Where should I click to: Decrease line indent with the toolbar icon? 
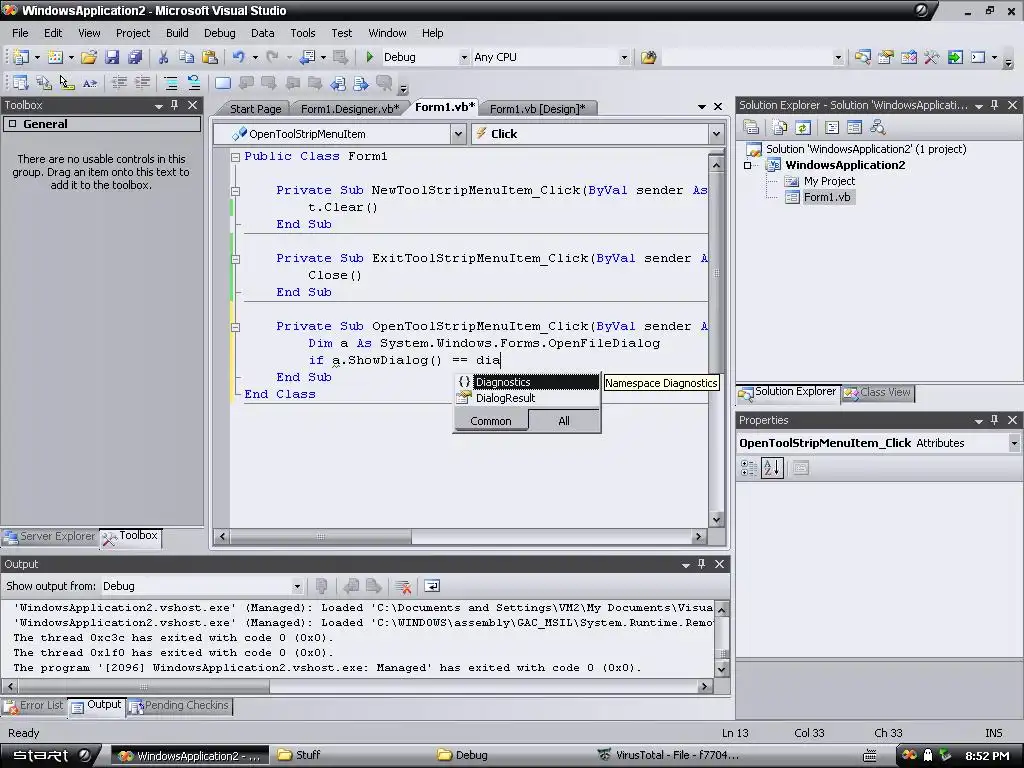(119, 83)
